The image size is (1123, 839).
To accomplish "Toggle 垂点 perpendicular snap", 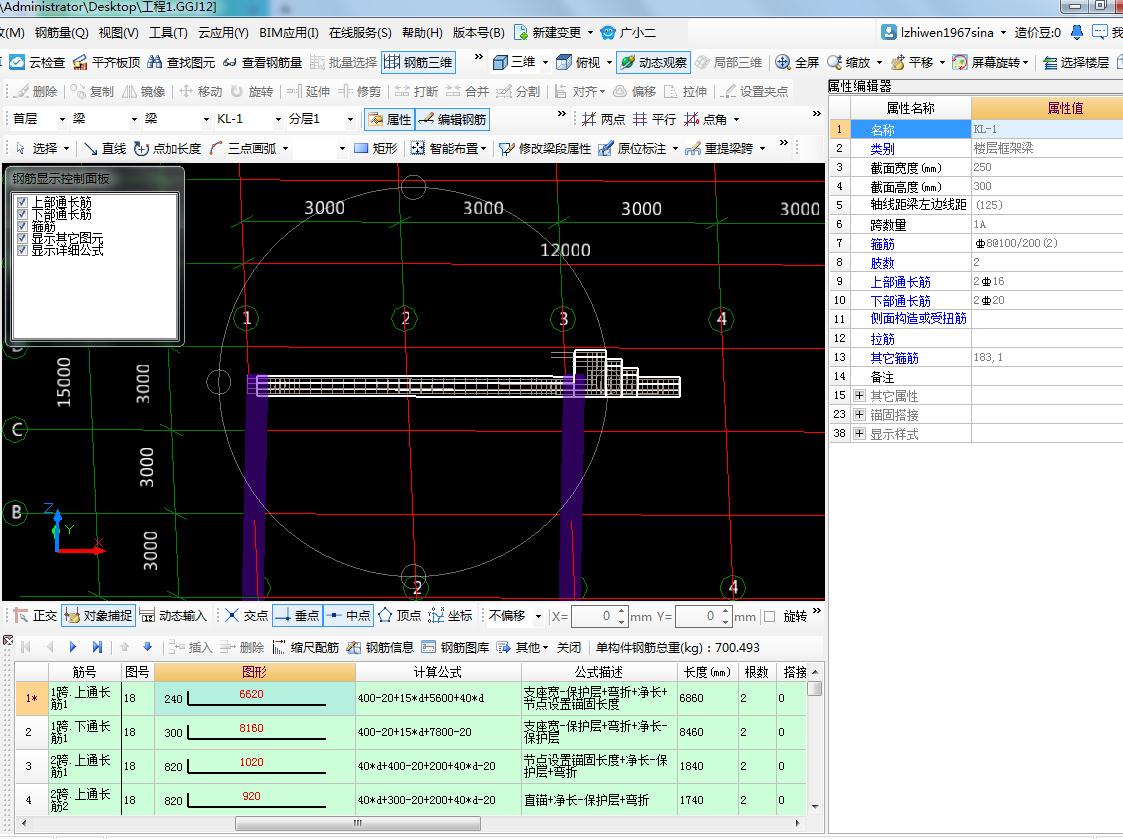I will 297,615.
